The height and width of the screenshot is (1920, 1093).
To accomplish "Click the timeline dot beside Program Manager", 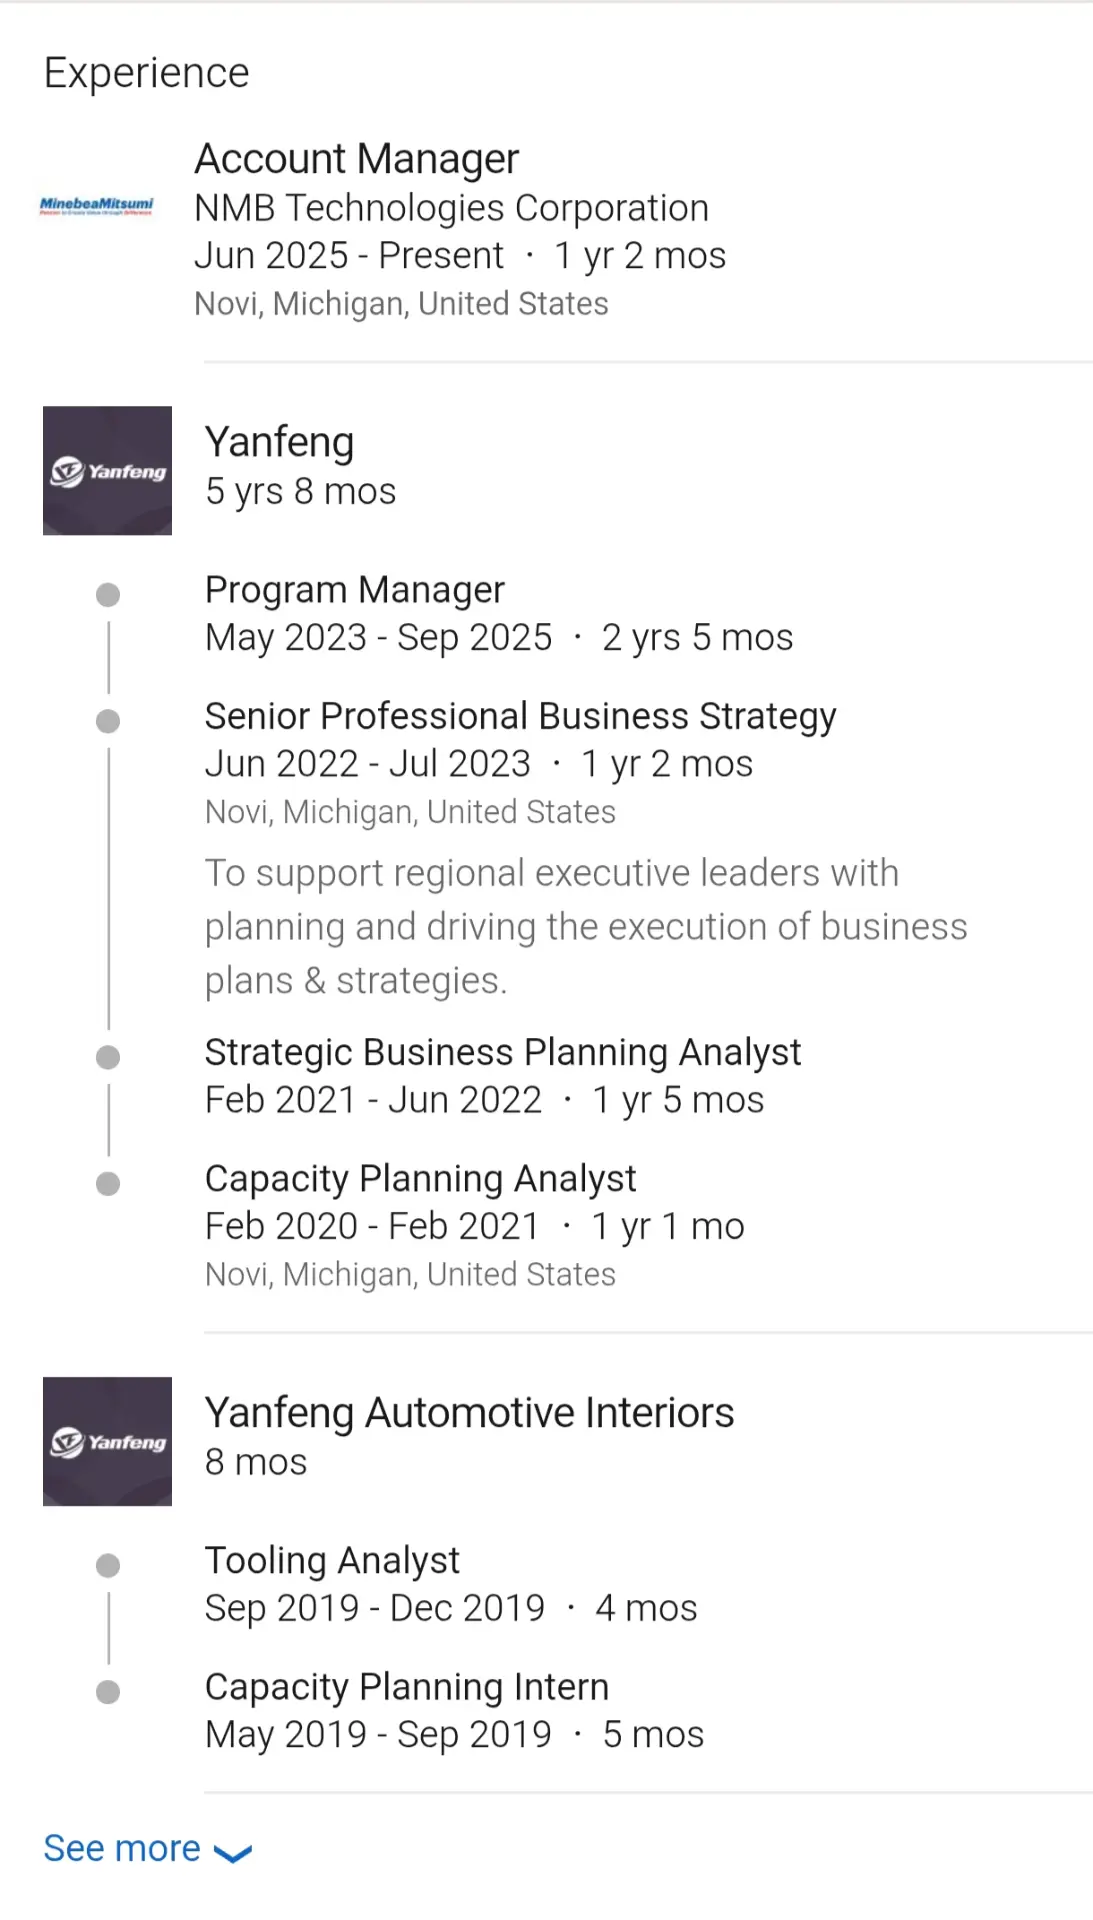I will (108, 595).
